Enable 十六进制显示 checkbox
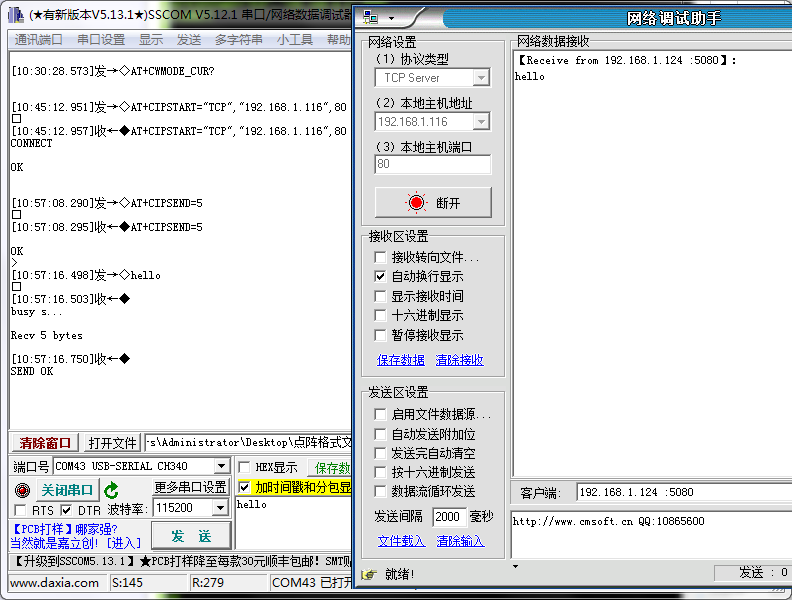The height and width of the screenshot is (600, 792). [x=380, y=316]
